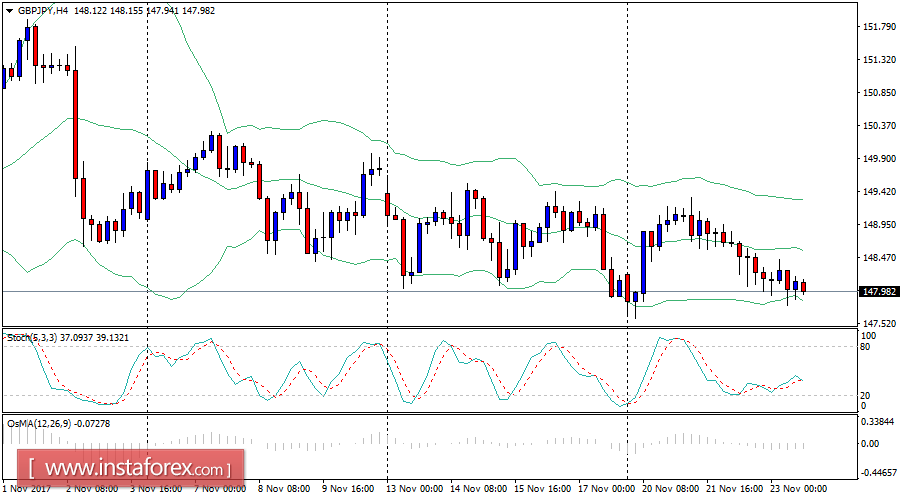Screen dimensions: 900x500
Task: Select the 23 Nov 00:00 time label
Action: [x=798, y=489]
